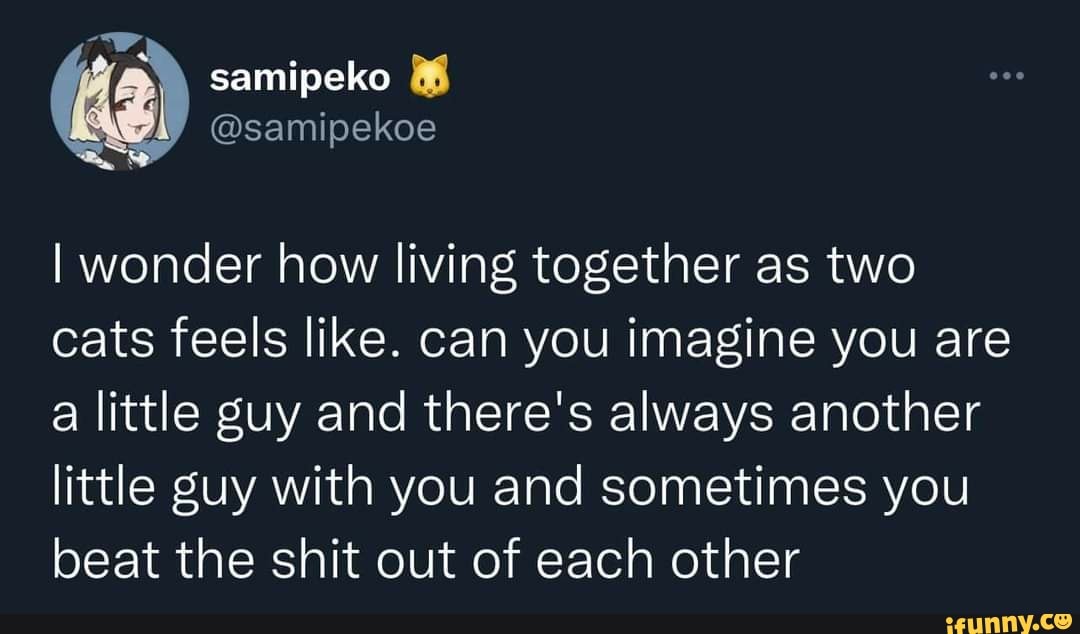Screen dimensions: 1080x634
Task: Visit the ifunny.co watermark link
Action: point(1010,624)
